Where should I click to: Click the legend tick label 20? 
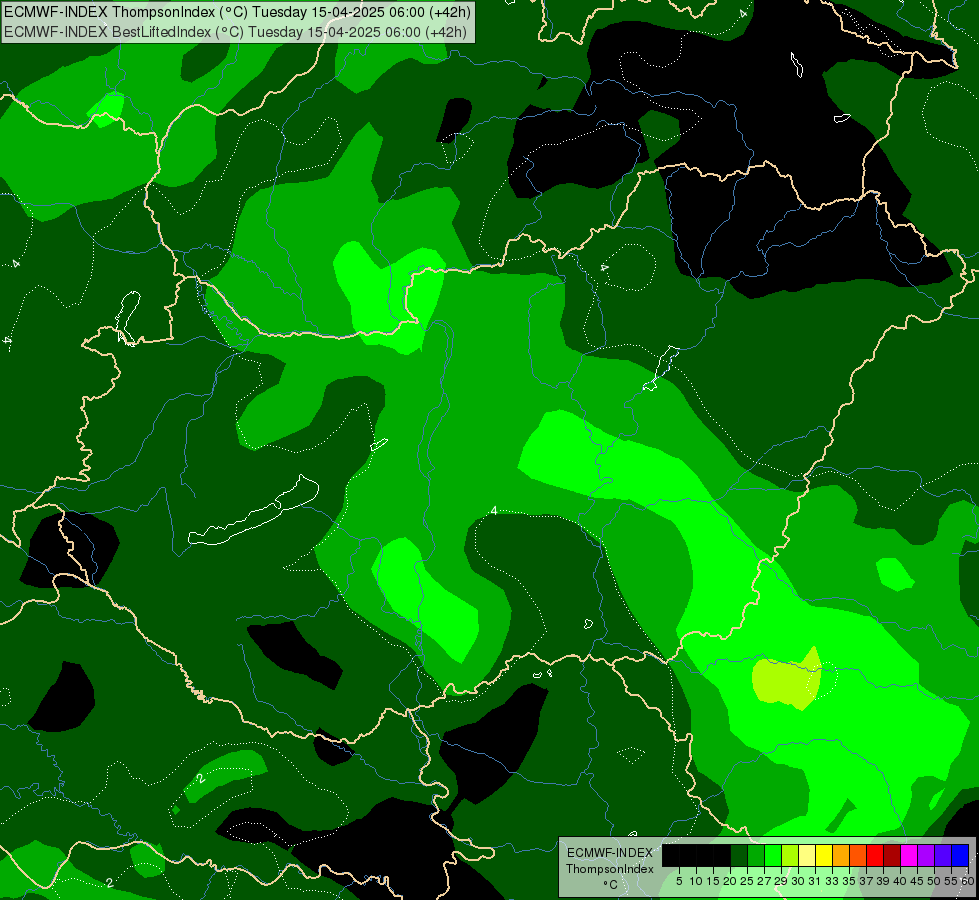[x=730, y=881]
